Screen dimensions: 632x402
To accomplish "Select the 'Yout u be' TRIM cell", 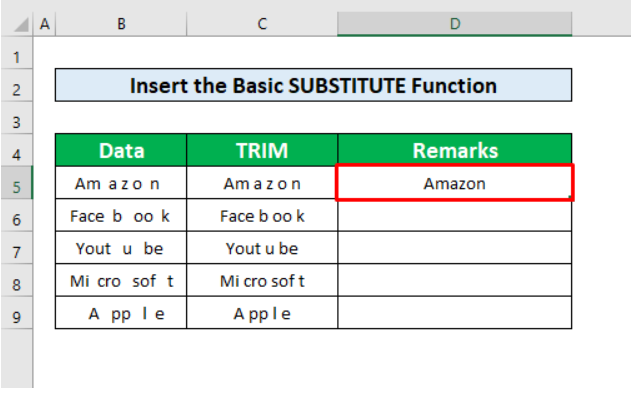I will coord(262,248).
